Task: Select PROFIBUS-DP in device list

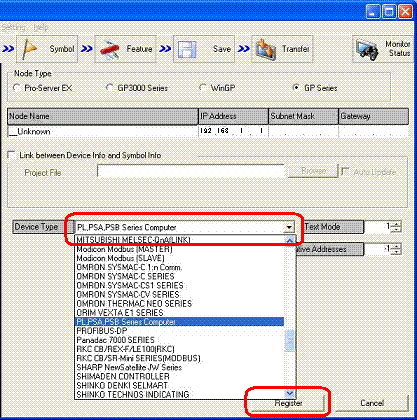Action: coord(180,331)
